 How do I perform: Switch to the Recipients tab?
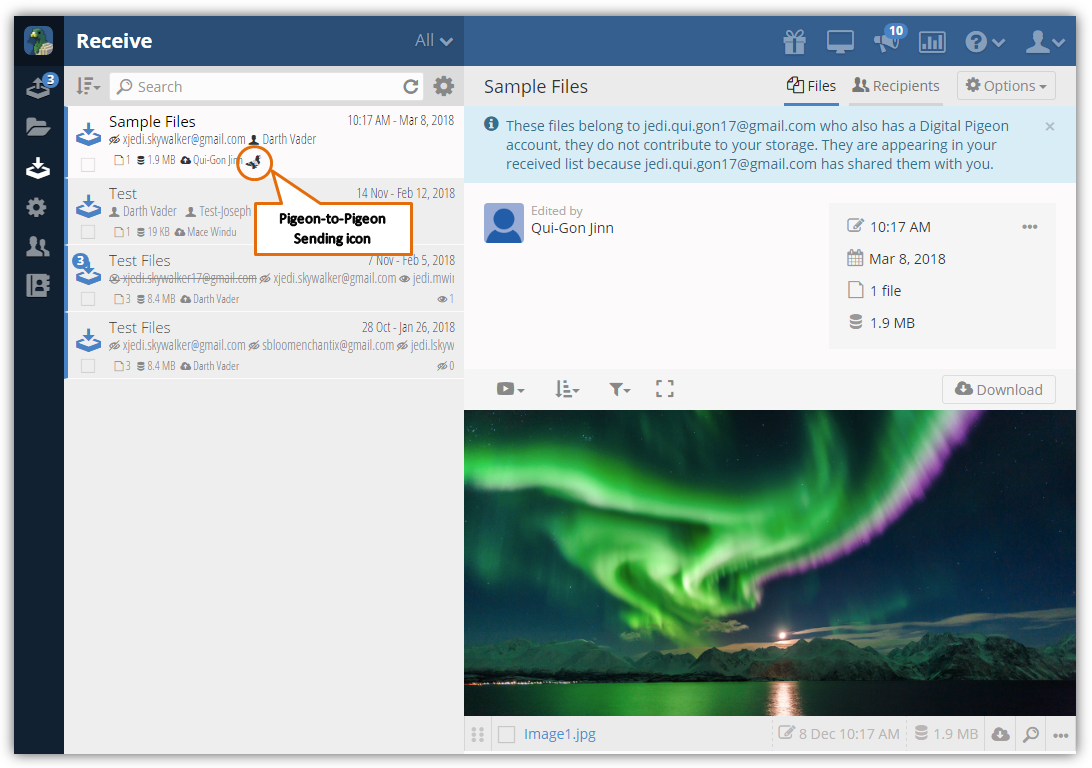point(896,86)
